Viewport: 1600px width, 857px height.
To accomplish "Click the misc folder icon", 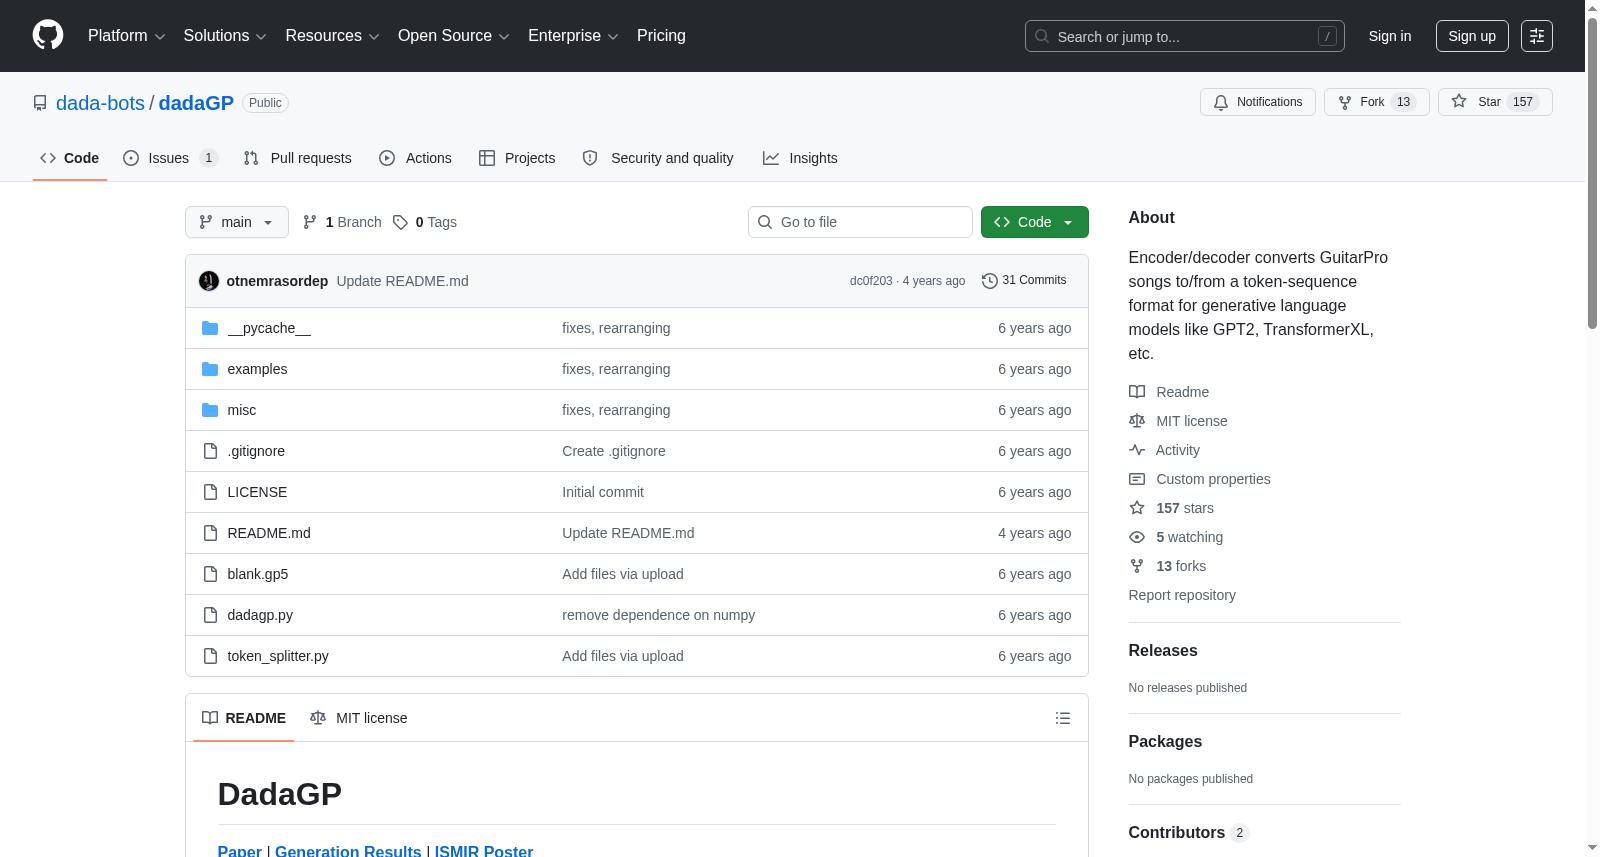I will click(x=210, y=410).
